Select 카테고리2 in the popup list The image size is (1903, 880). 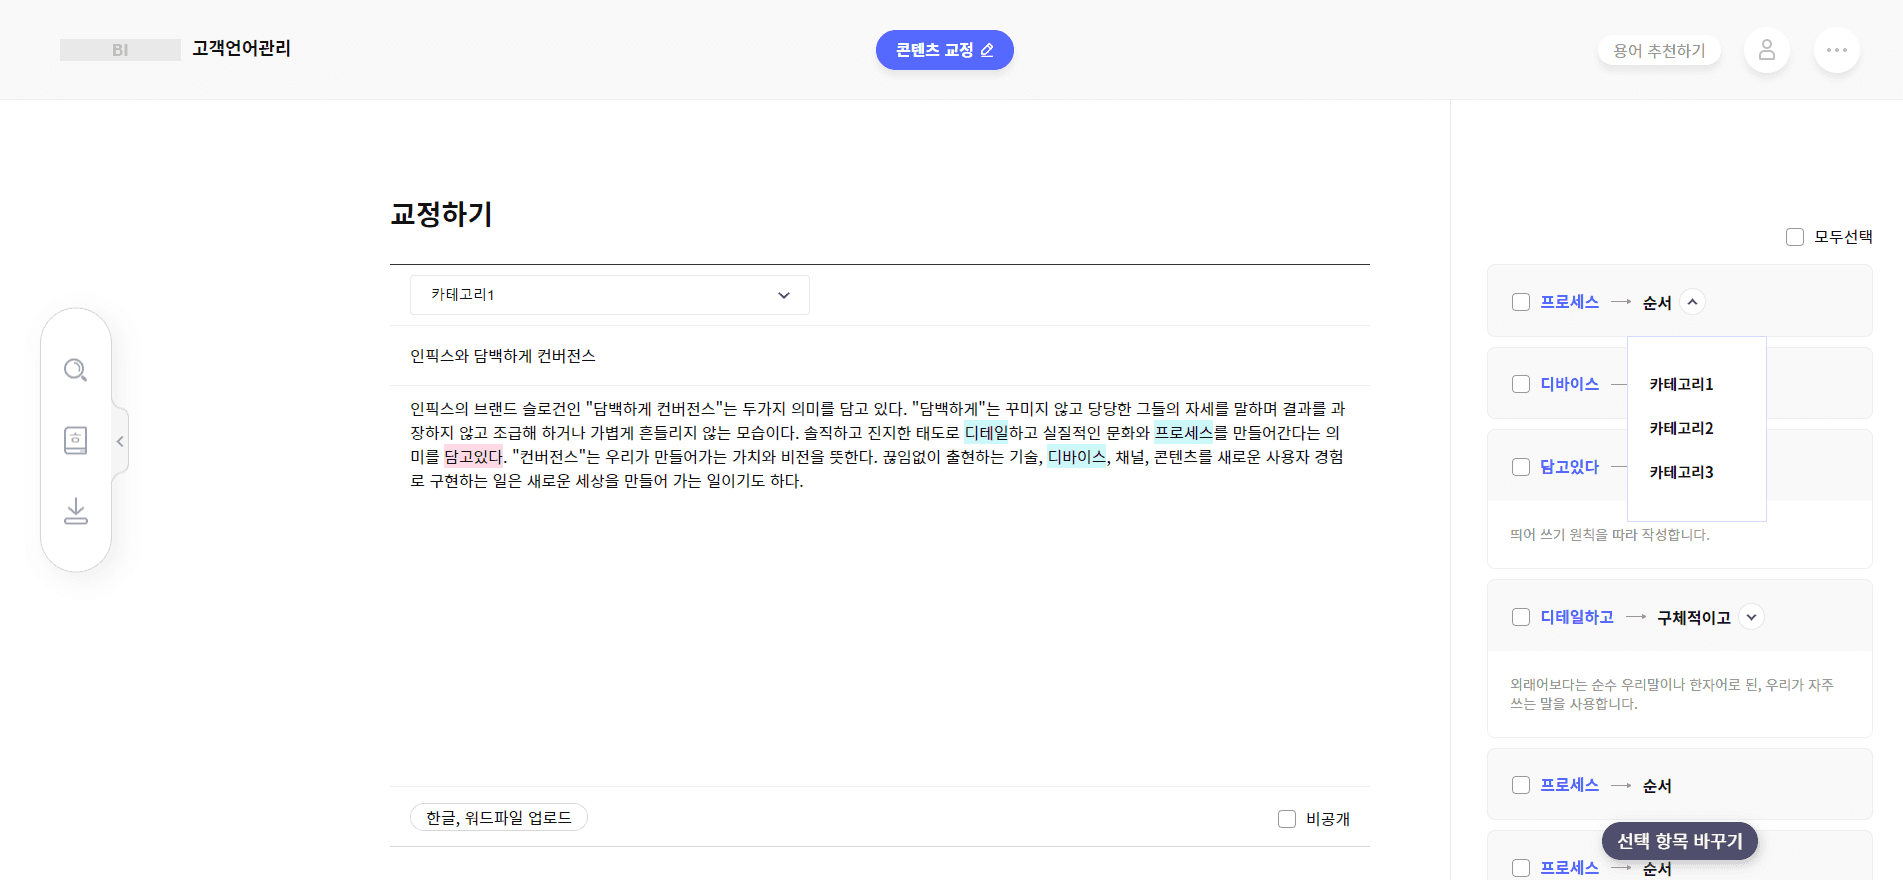click(x=1681, y=428)
